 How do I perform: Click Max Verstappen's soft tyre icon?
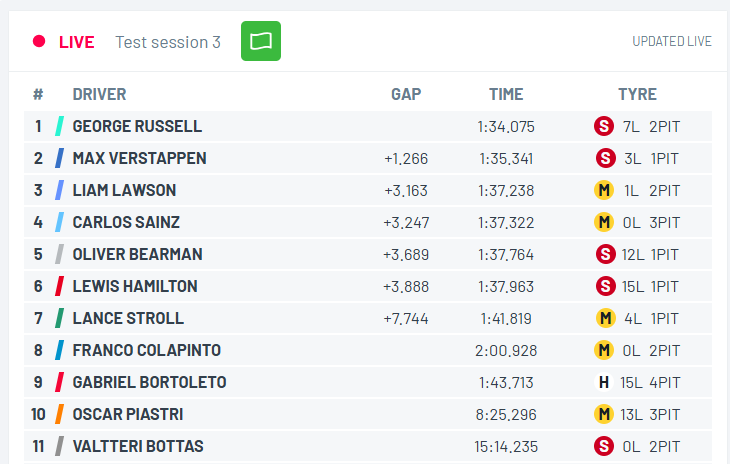pyautogui.click(x=603, y=158)
